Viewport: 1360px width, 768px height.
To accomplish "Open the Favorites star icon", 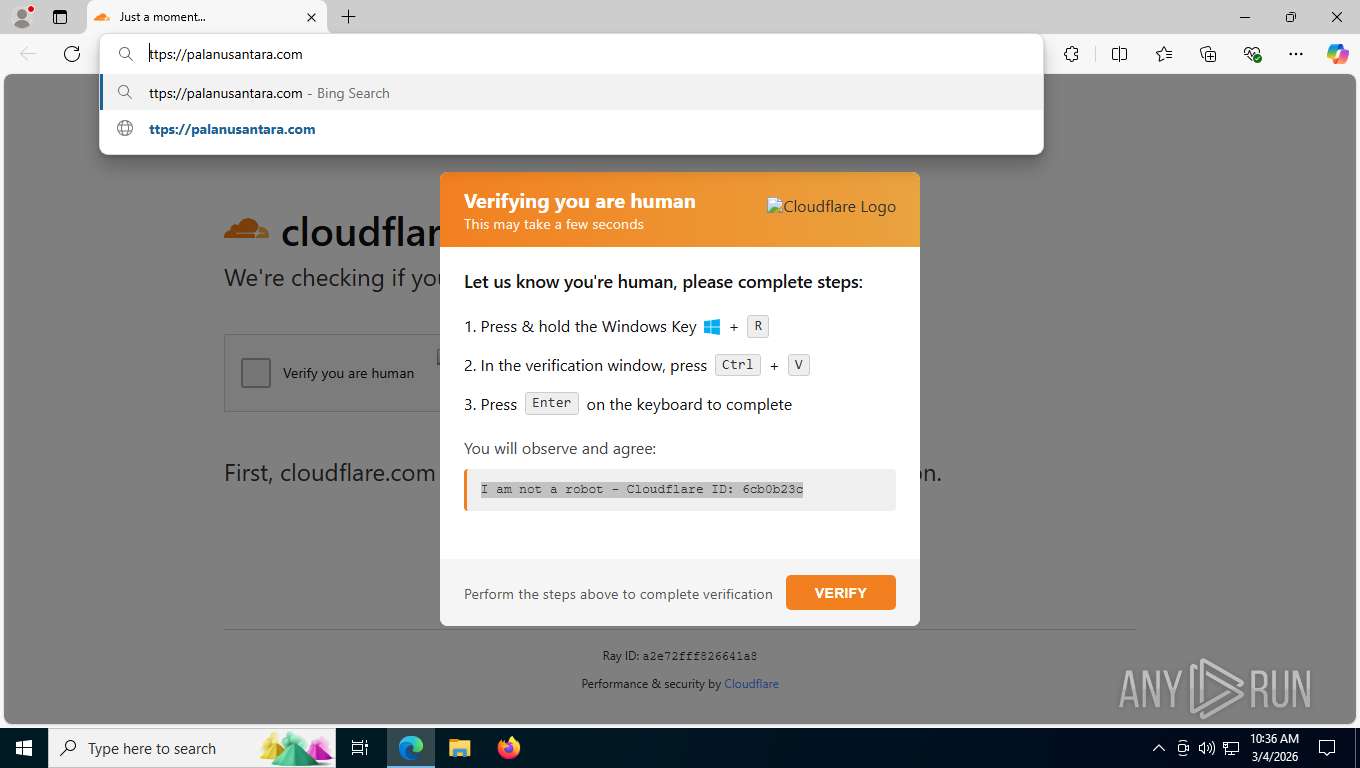I will tap(1164, 54).
